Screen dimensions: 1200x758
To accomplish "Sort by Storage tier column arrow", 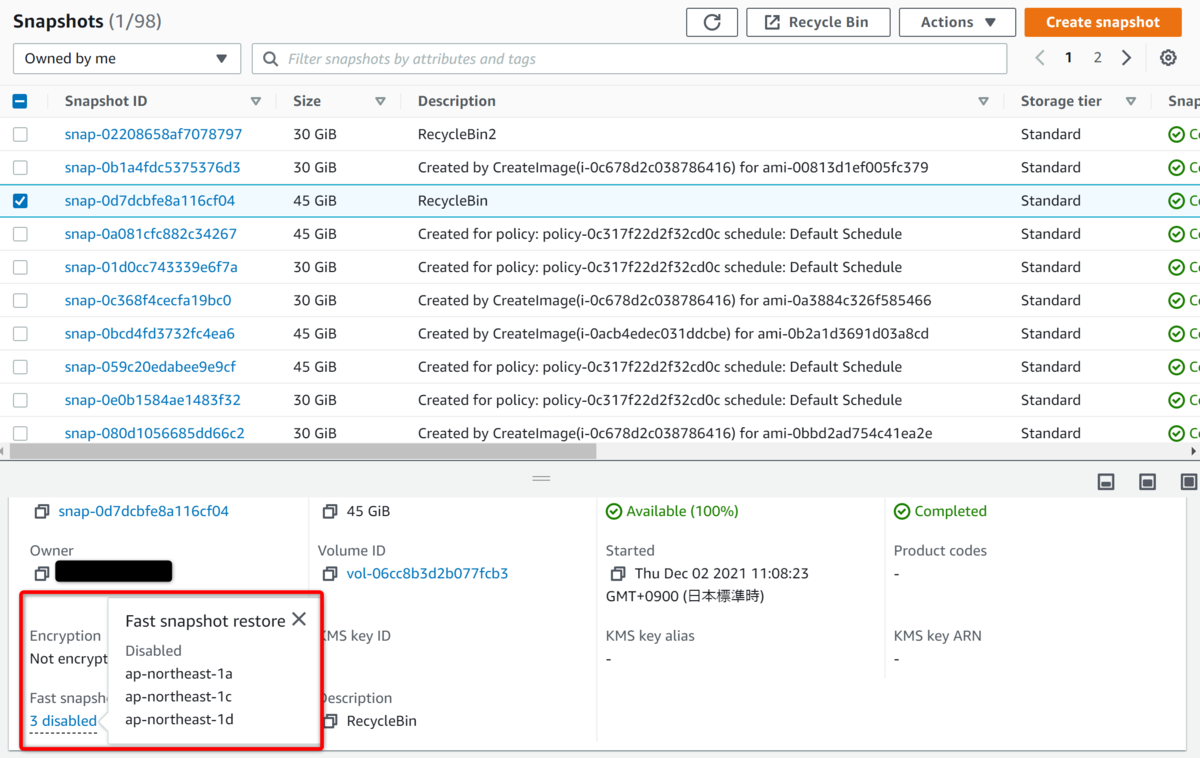I will coord(1131,101).
